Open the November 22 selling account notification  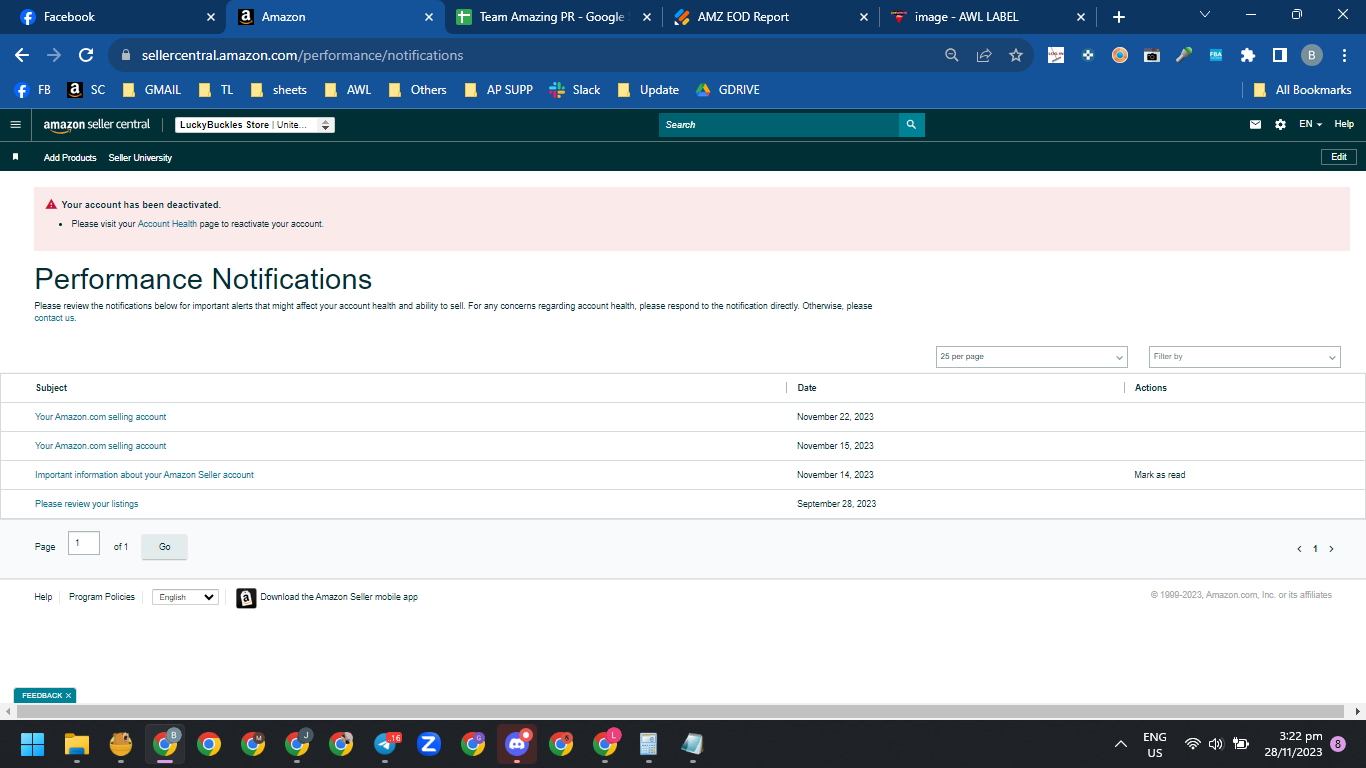101,417
